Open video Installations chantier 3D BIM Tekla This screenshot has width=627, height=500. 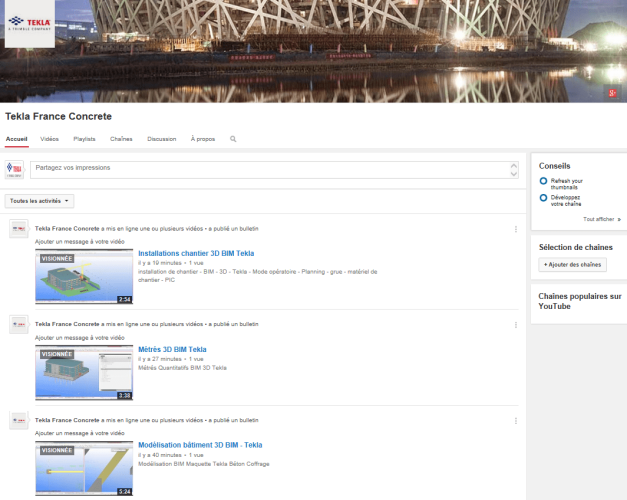coord(196,253)
